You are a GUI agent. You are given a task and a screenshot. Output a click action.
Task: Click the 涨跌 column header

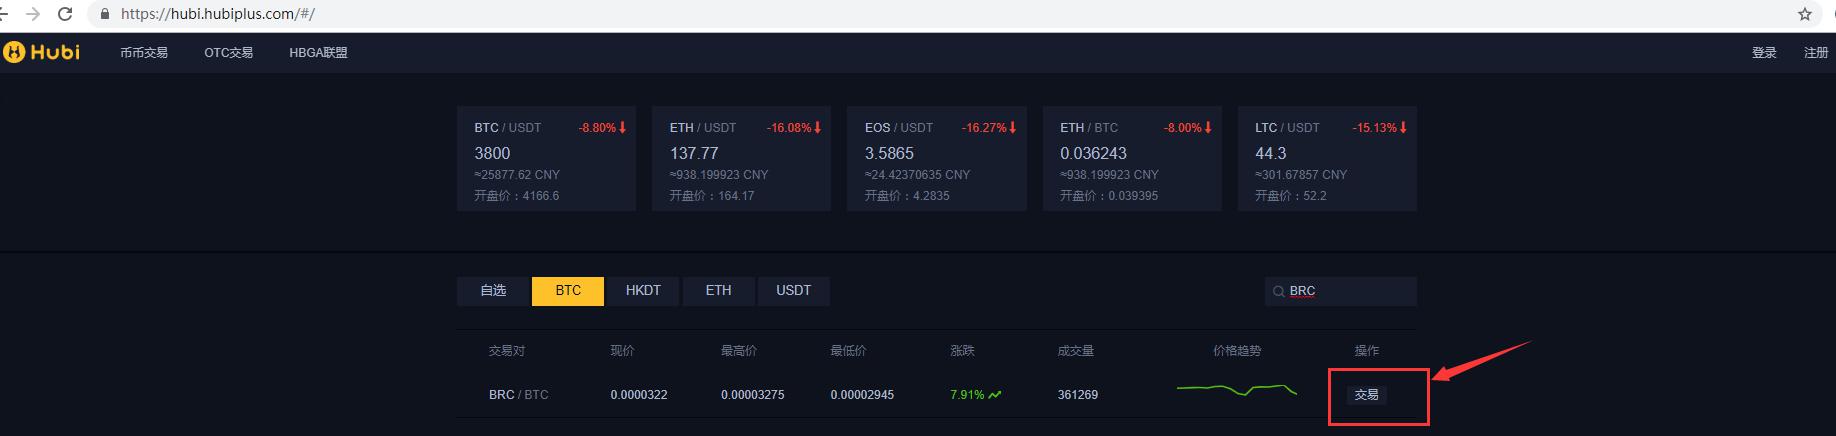point(962,351)
